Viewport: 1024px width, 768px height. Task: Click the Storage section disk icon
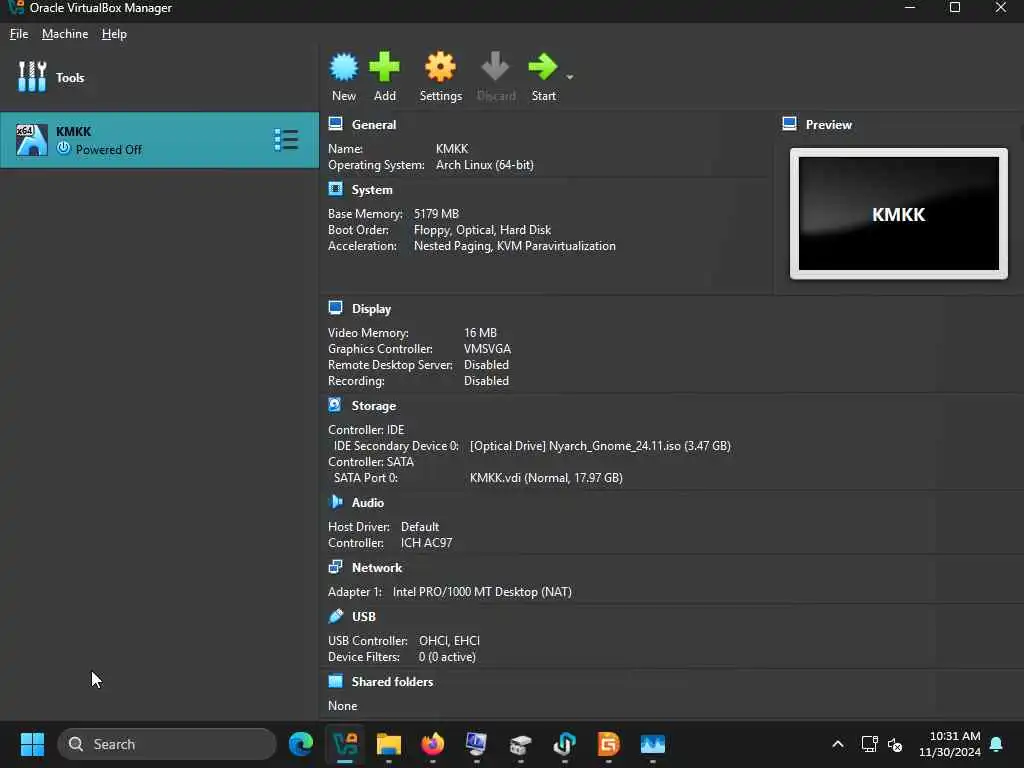[335, 405]
